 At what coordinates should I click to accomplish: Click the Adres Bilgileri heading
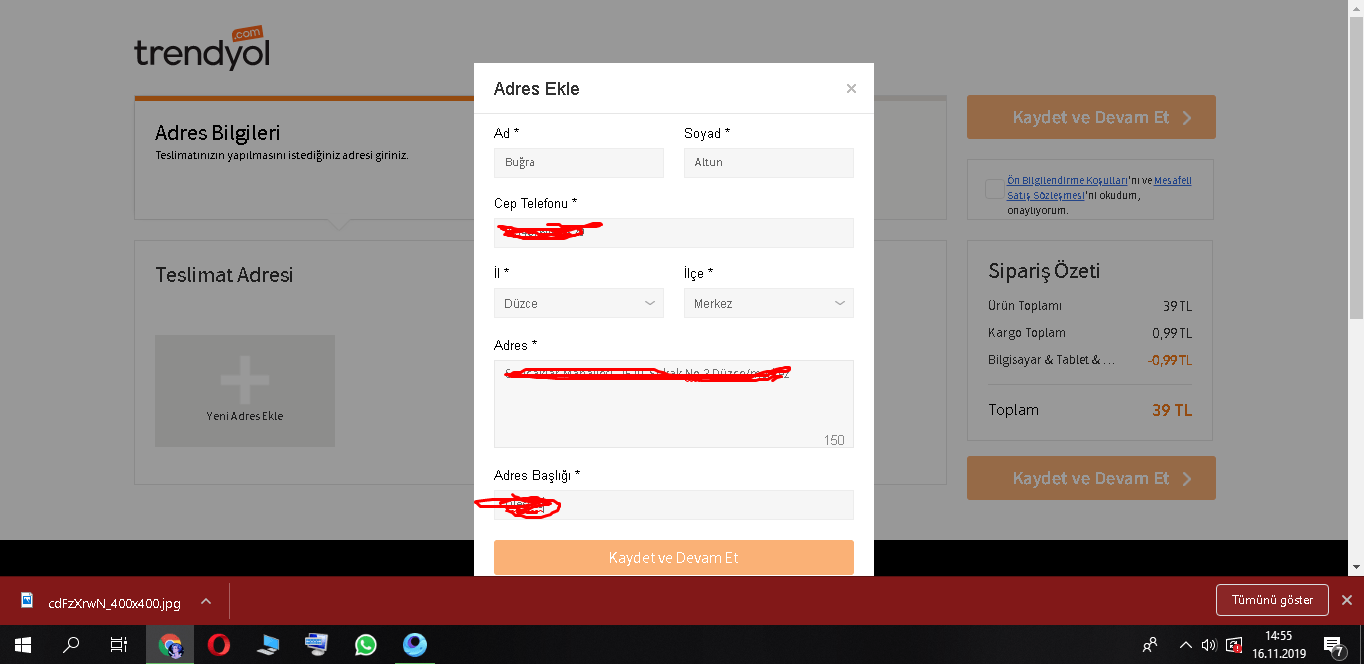pyautogui.click(x=217, y=133)
